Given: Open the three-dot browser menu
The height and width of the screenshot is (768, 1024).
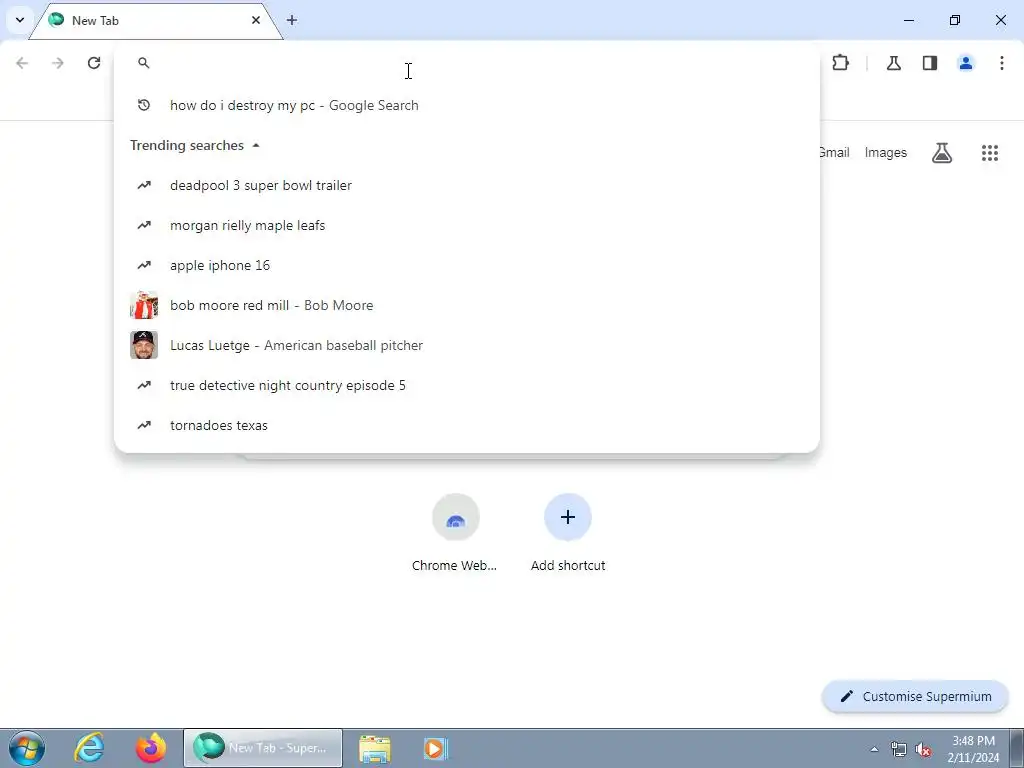Looking at the screenshot, I should point(1002,63).
